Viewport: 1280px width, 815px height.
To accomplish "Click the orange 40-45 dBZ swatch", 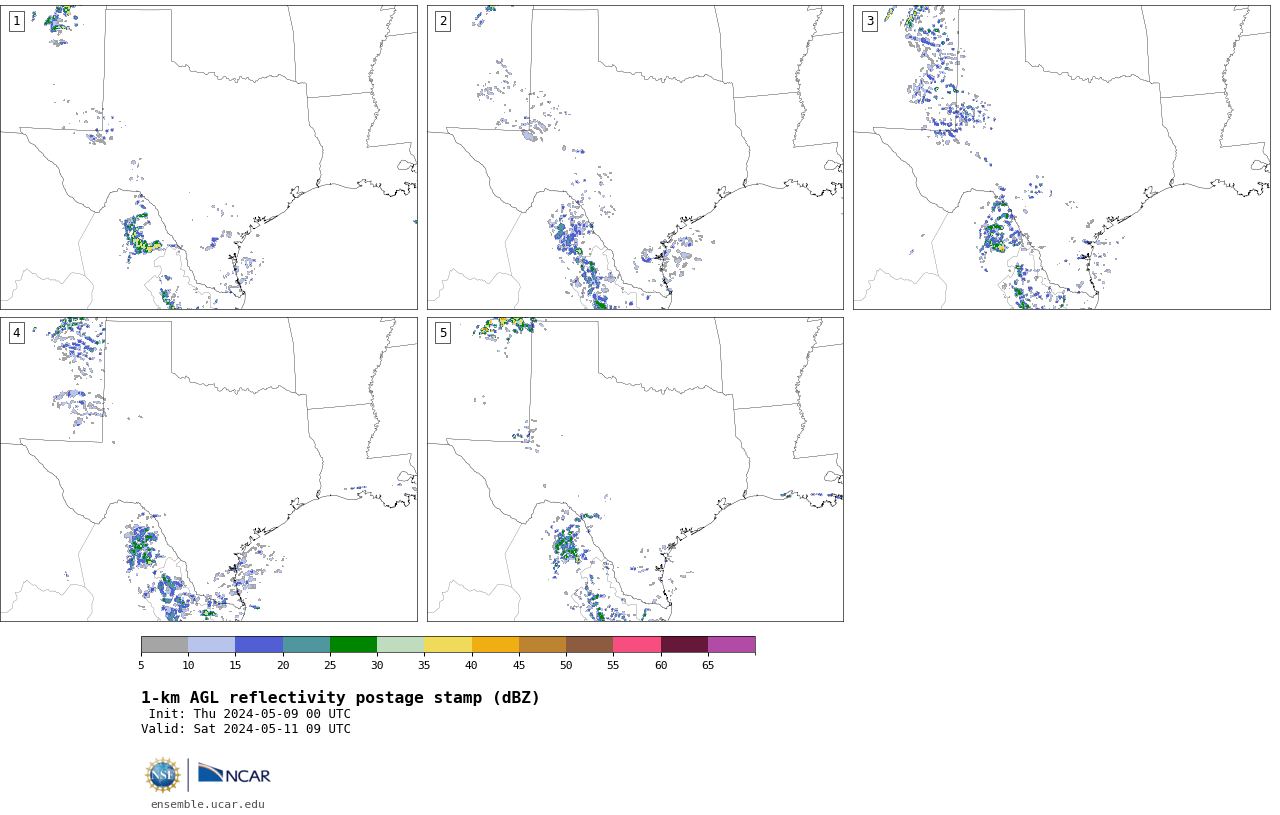I will click(495, 644).
